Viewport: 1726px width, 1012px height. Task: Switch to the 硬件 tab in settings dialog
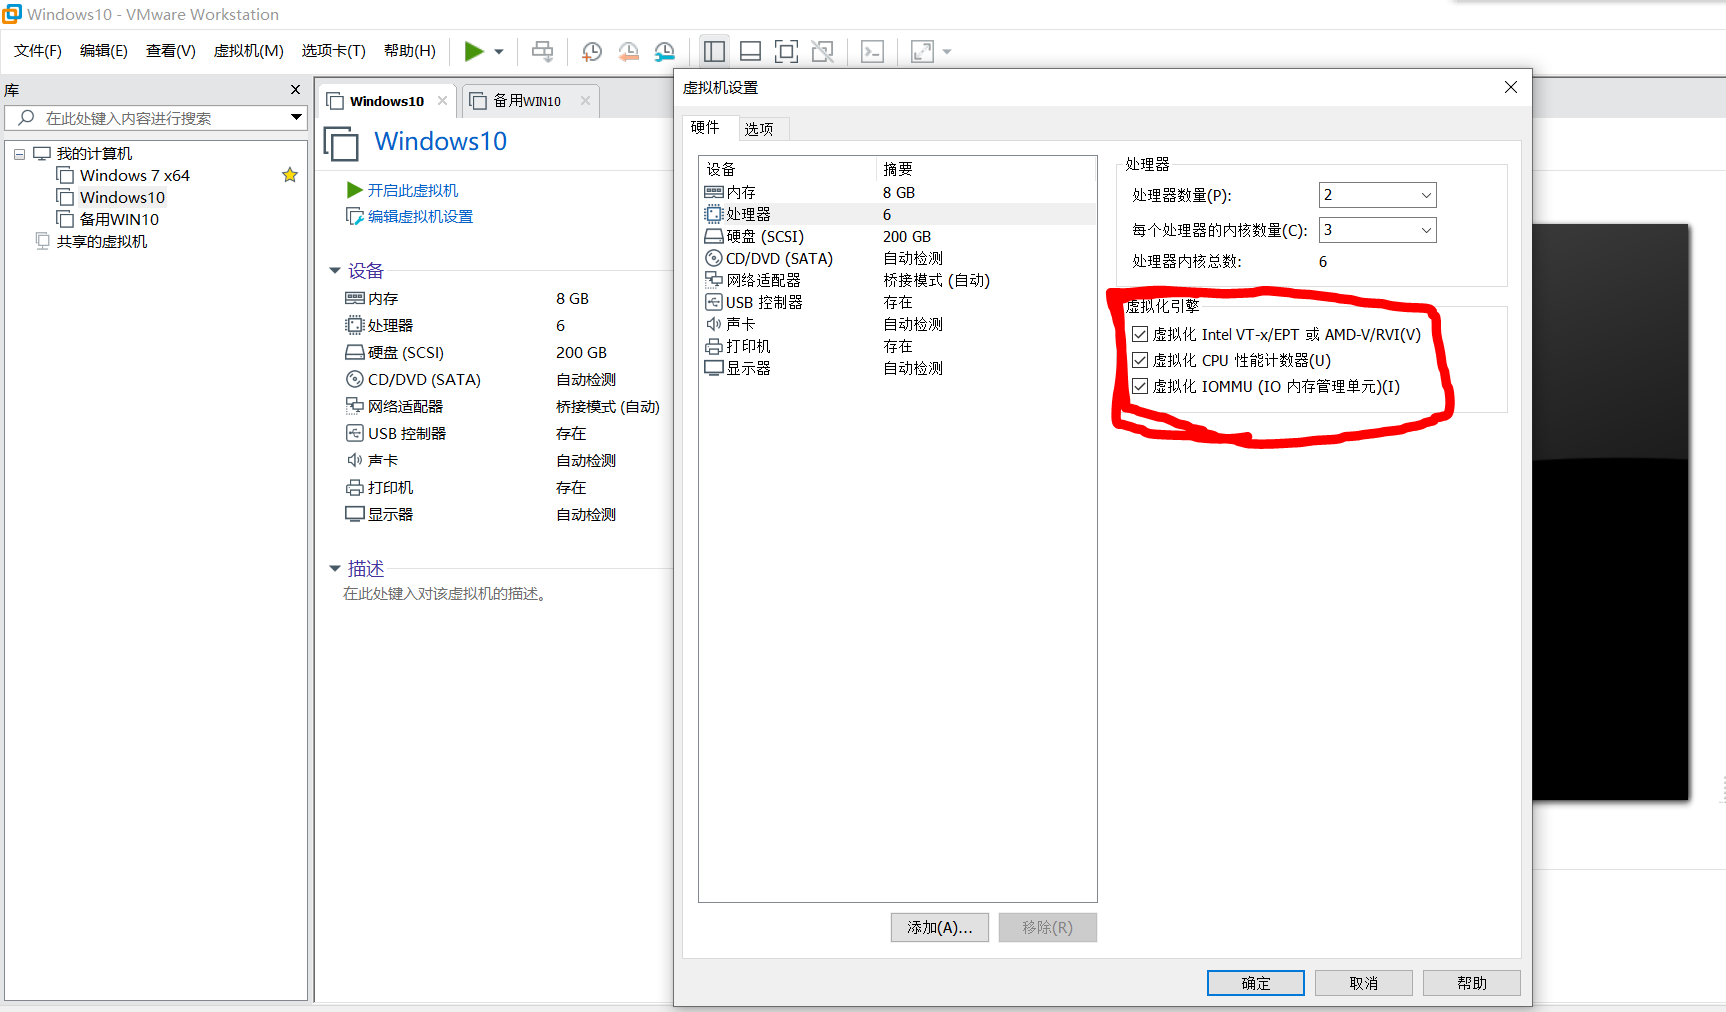click(705, 127)
